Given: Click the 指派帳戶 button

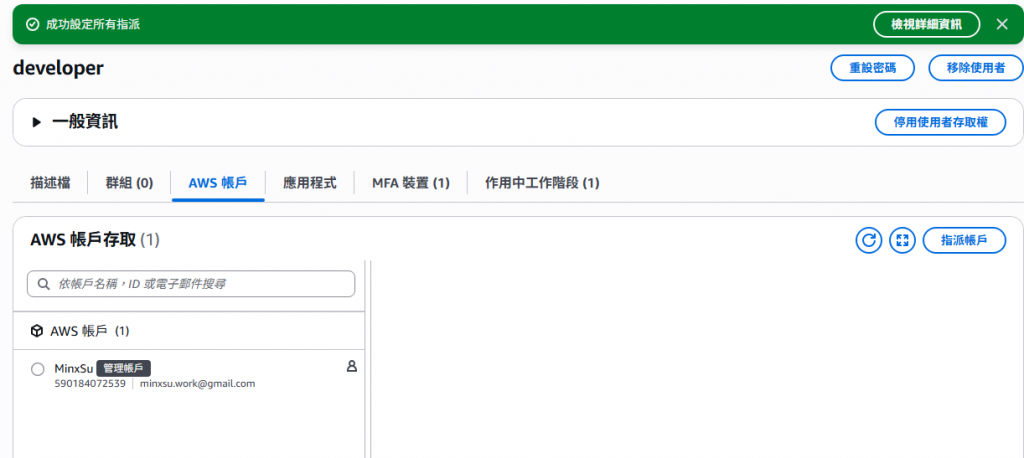Looking at the screenshot, I should click(x=964, y=240).
